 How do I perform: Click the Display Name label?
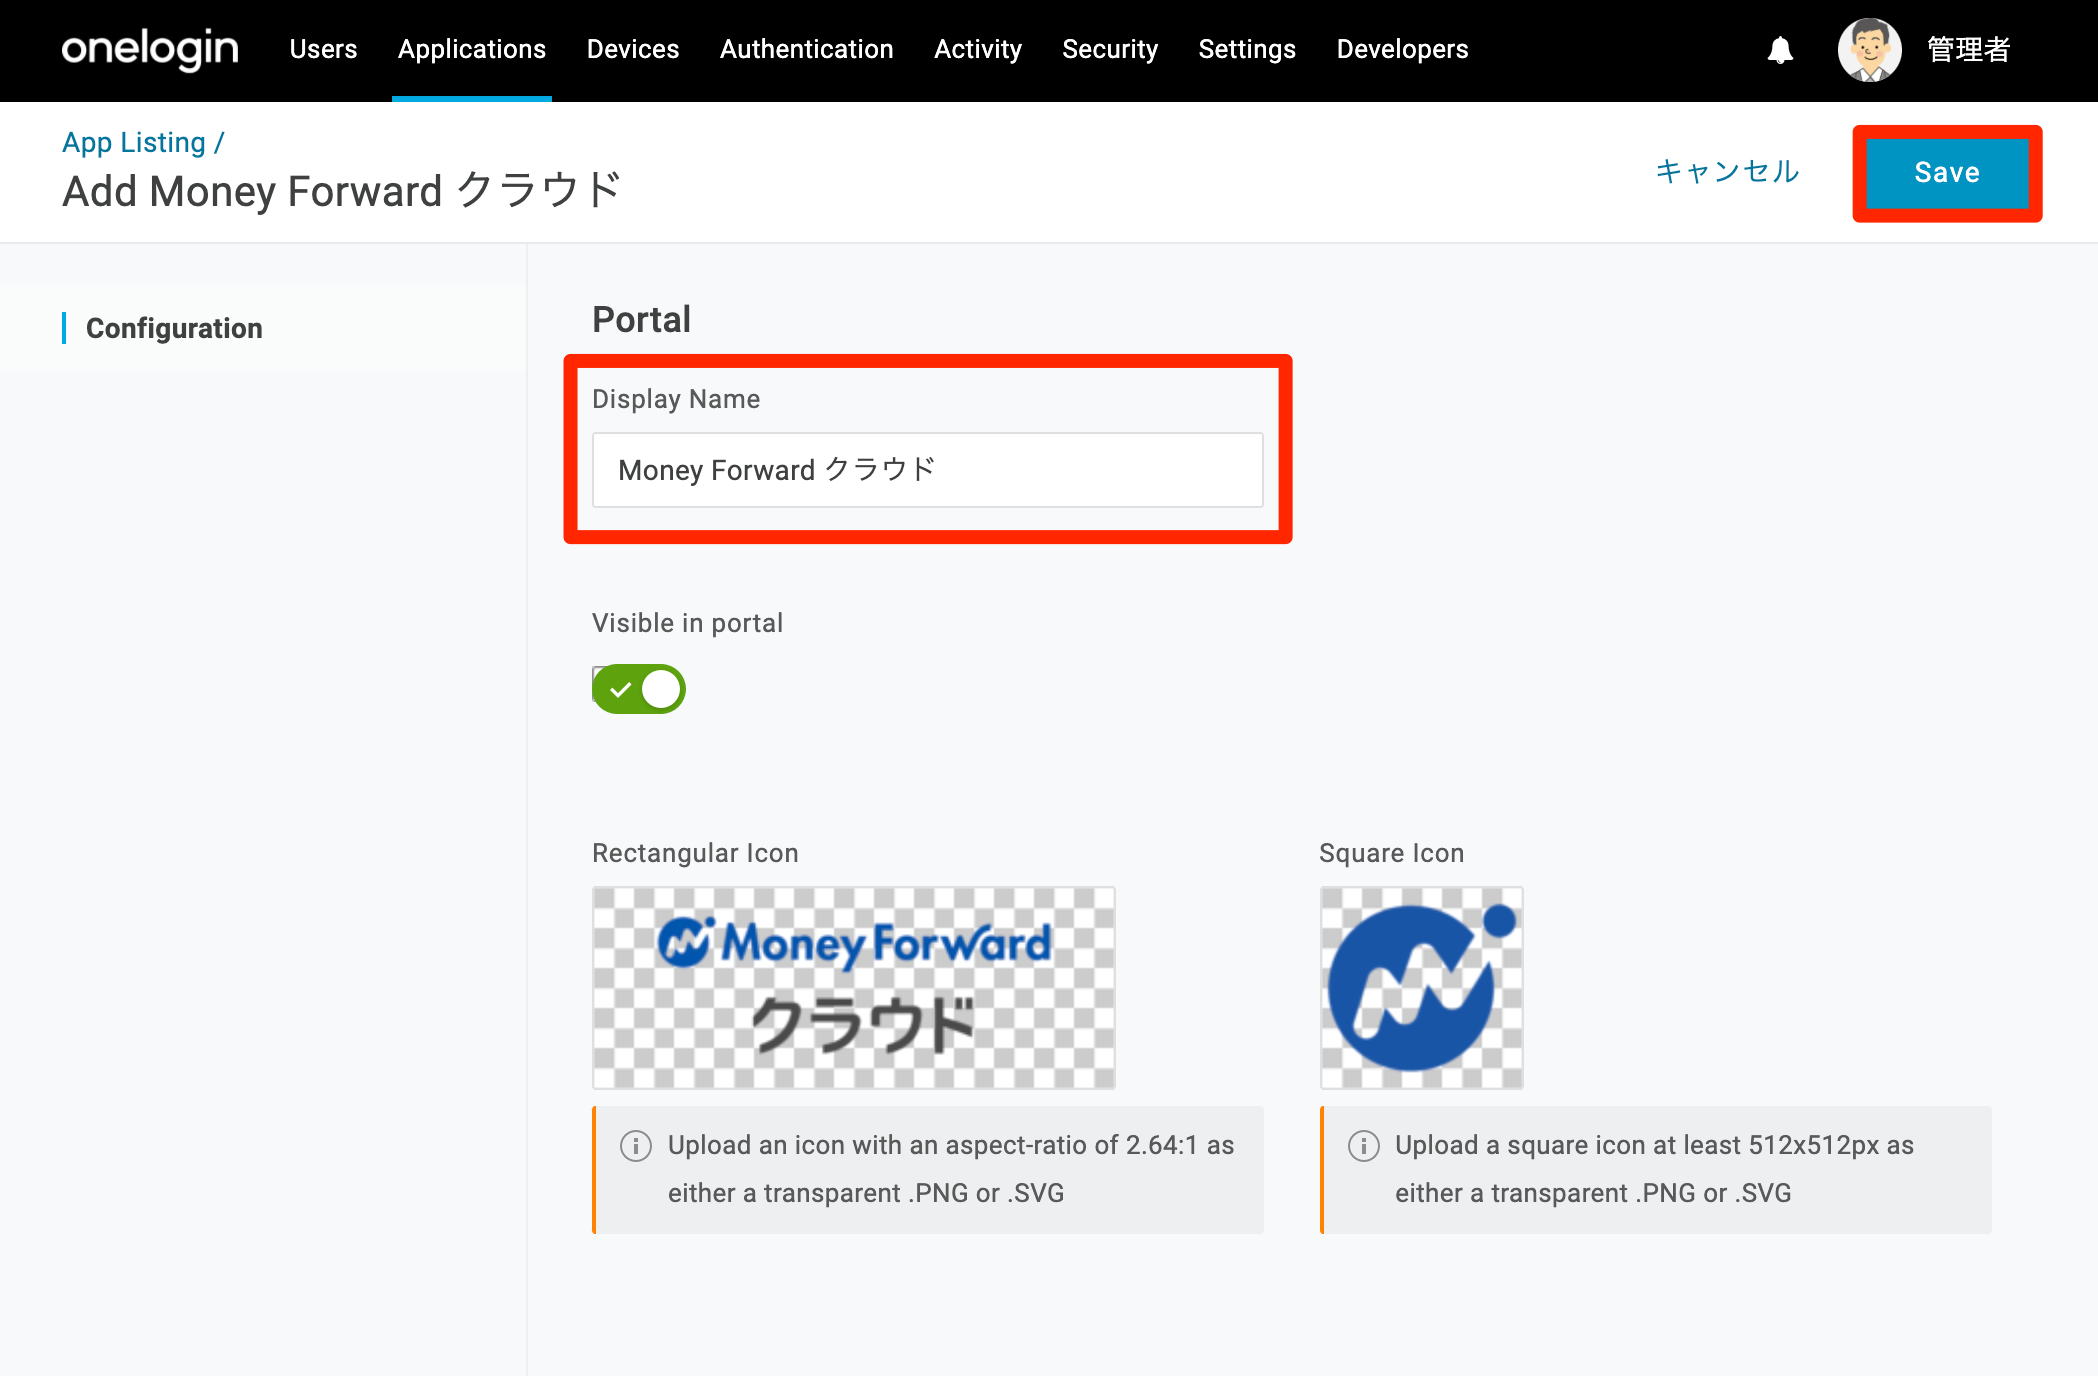click(x=676, y=399)
